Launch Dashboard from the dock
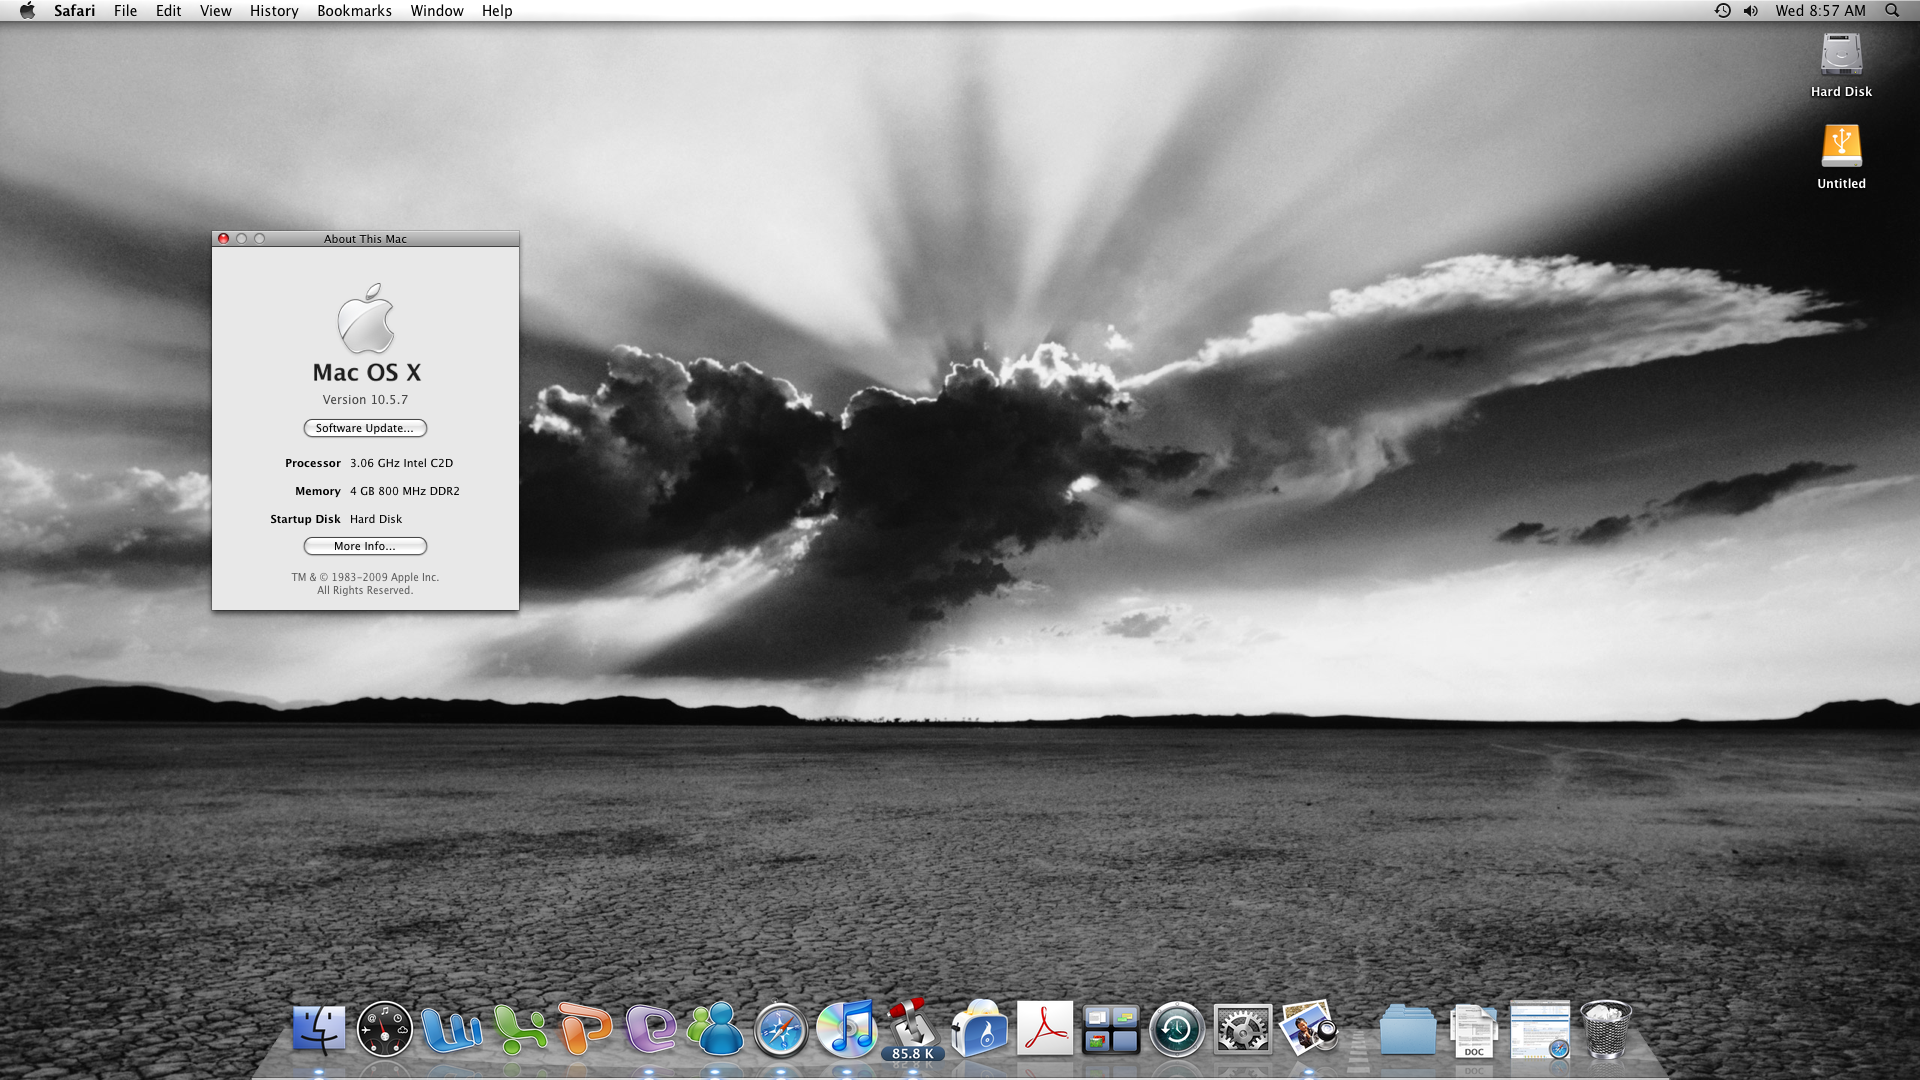Viewport: 1920px width, 1080px height. tap(385, 1030)
